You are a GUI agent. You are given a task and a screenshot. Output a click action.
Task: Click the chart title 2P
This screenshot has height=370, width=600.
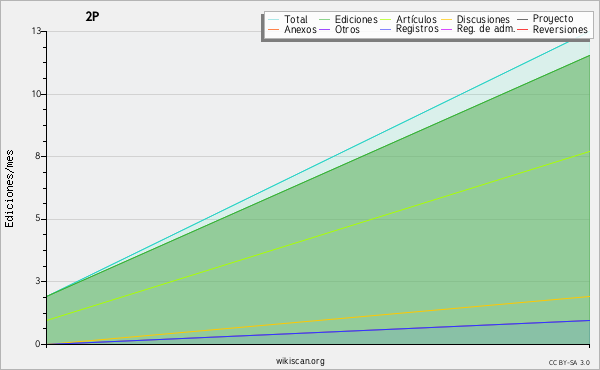[92, 16]
